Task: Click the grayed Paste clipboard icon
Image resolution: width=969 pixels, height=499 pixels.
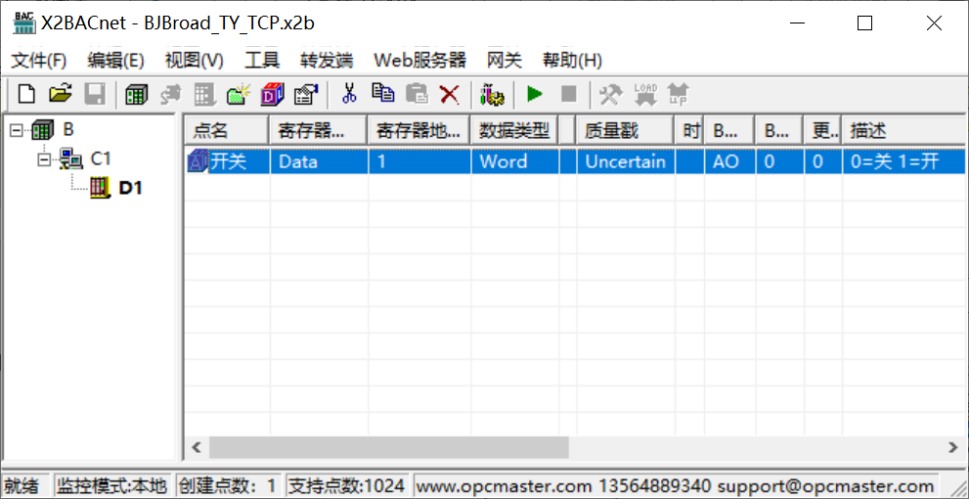Action: click(417, 93)
